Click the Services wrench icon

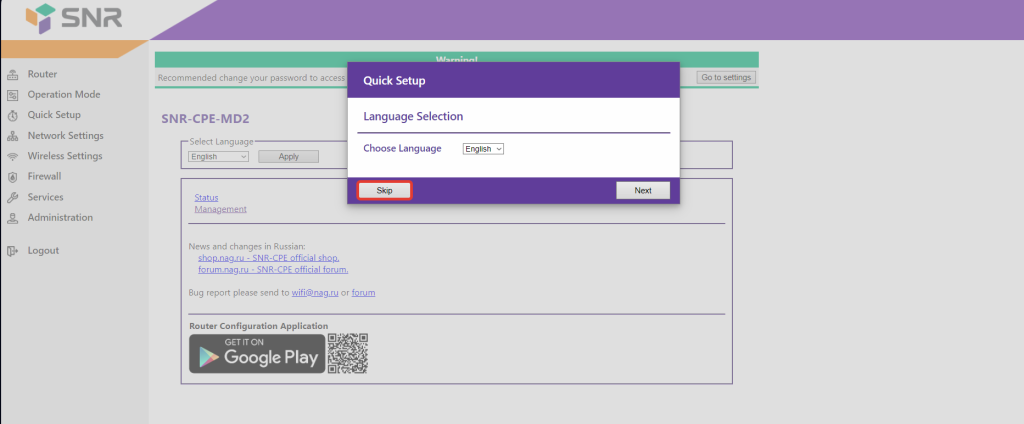[12, 198]
